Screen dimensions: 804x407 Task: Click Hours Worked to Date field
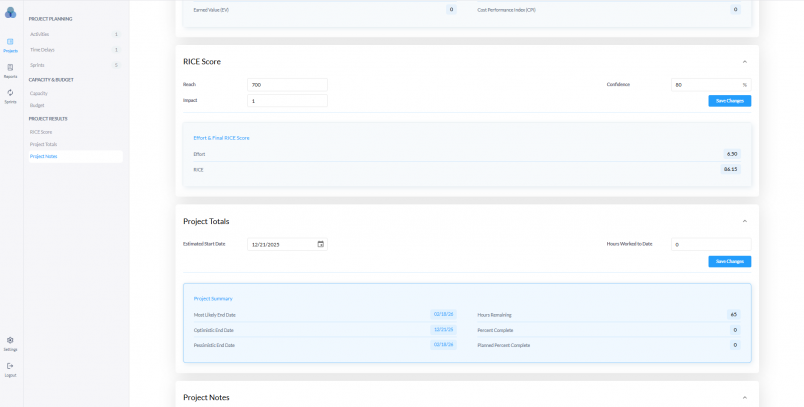click(710, 244)
